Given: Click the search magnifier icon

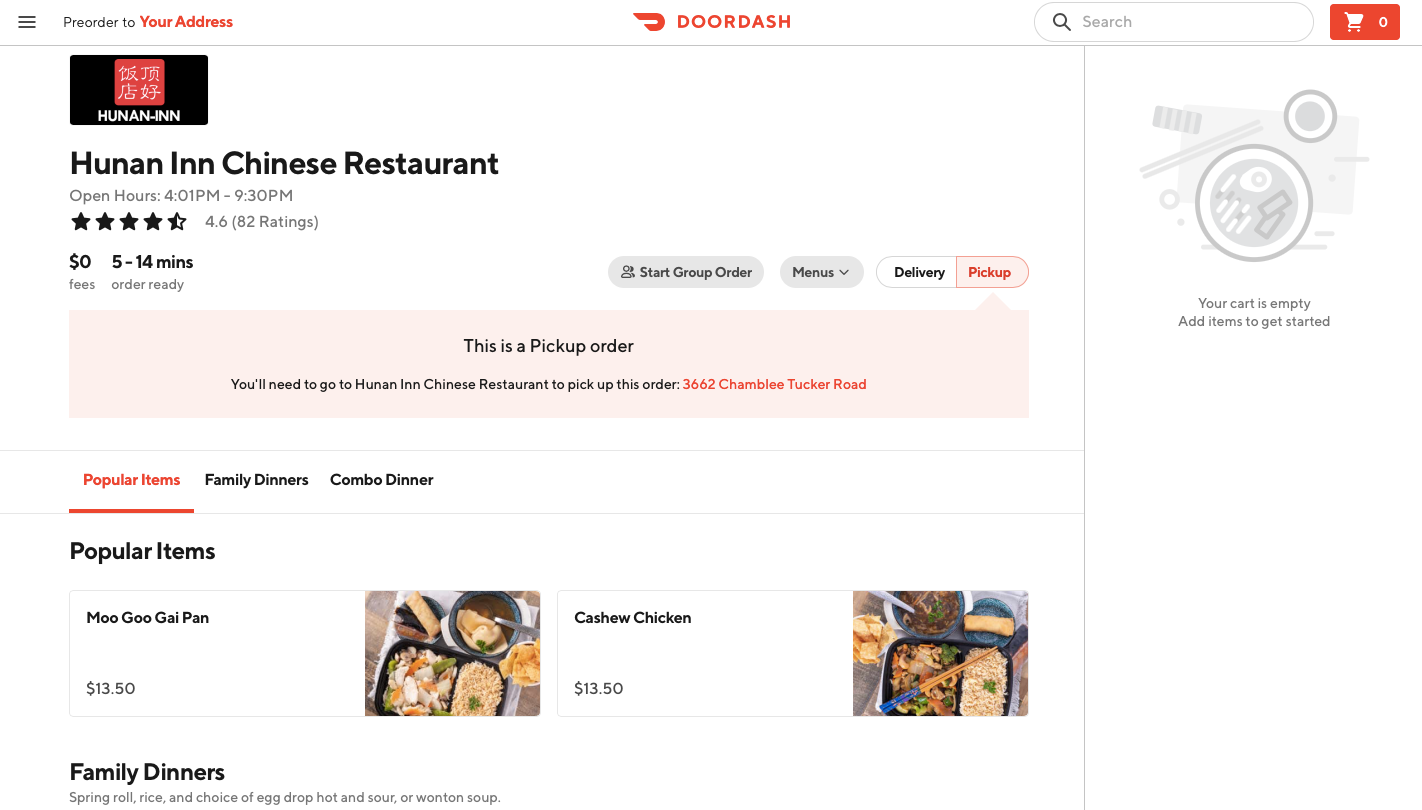Looking at the screenshot, I should pos(1062,22).
